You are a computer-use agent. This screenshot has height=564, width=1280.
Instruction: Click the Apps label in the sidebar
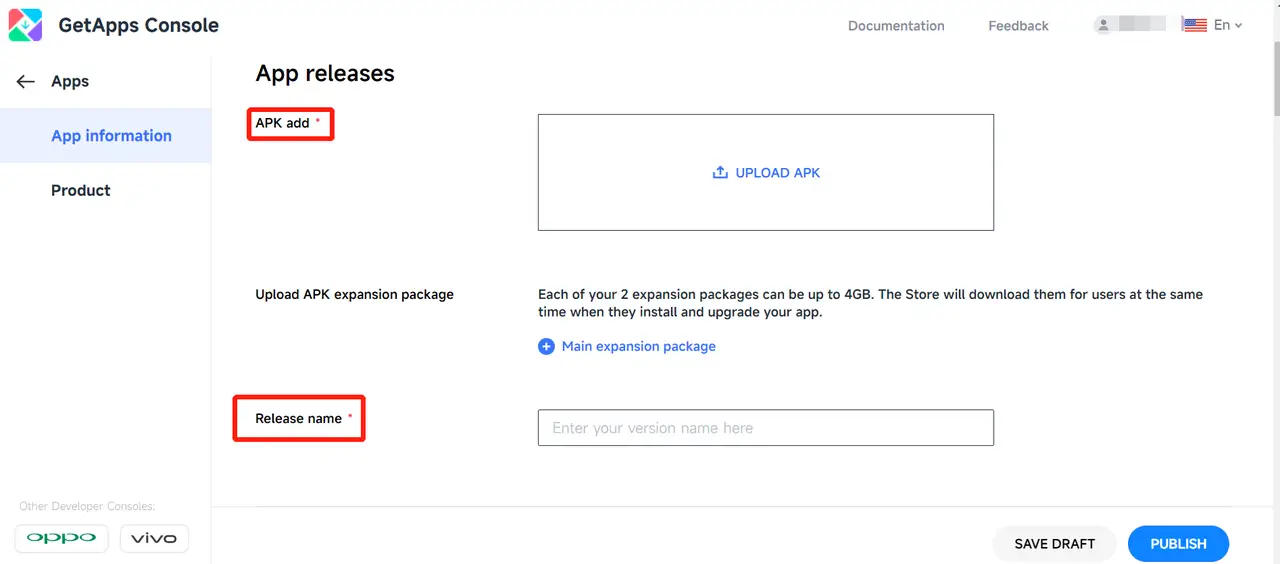pyautogui.click(x=70, y=82)
